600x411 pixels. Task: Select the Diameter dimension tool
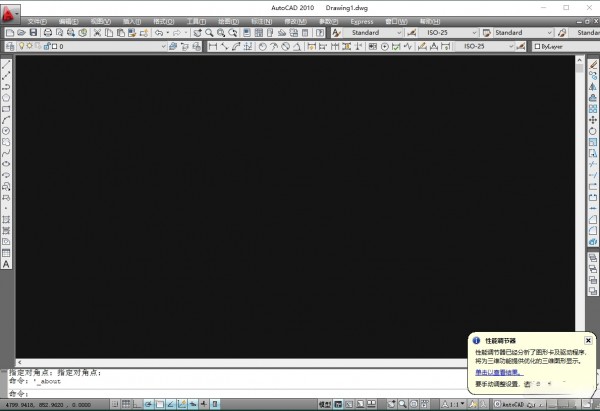285,46
